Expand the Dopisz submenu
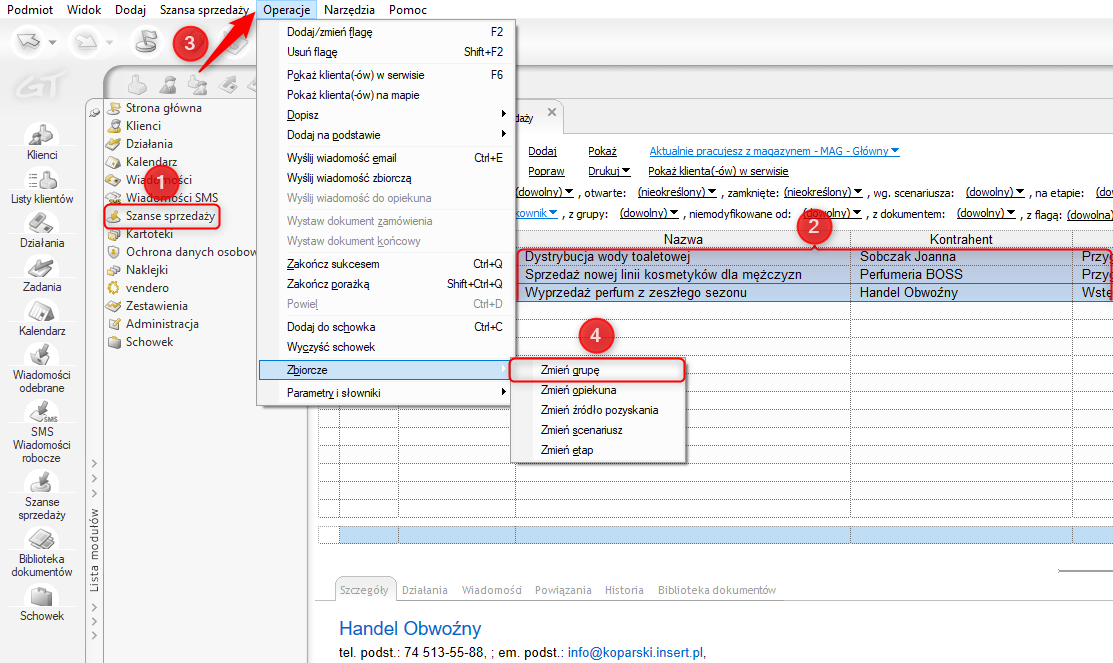The width and height of the screenshot is (1113, 663). pyautogui.click(x=385, y=114)
